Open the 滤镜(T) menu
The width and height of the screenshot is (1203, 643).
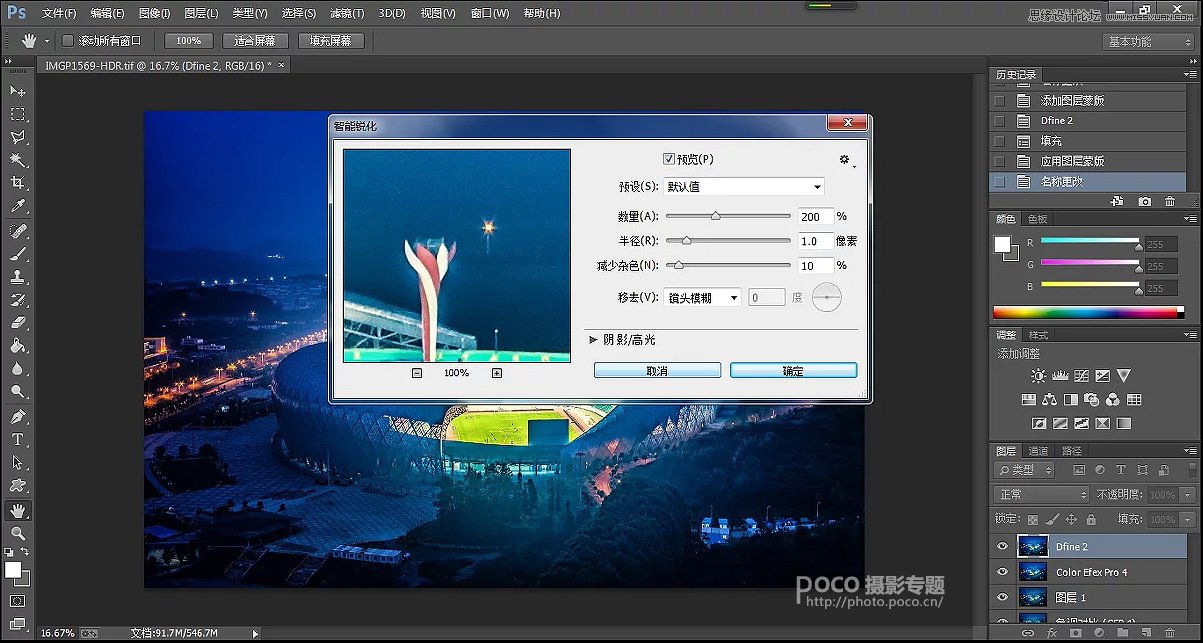point(347,13)
